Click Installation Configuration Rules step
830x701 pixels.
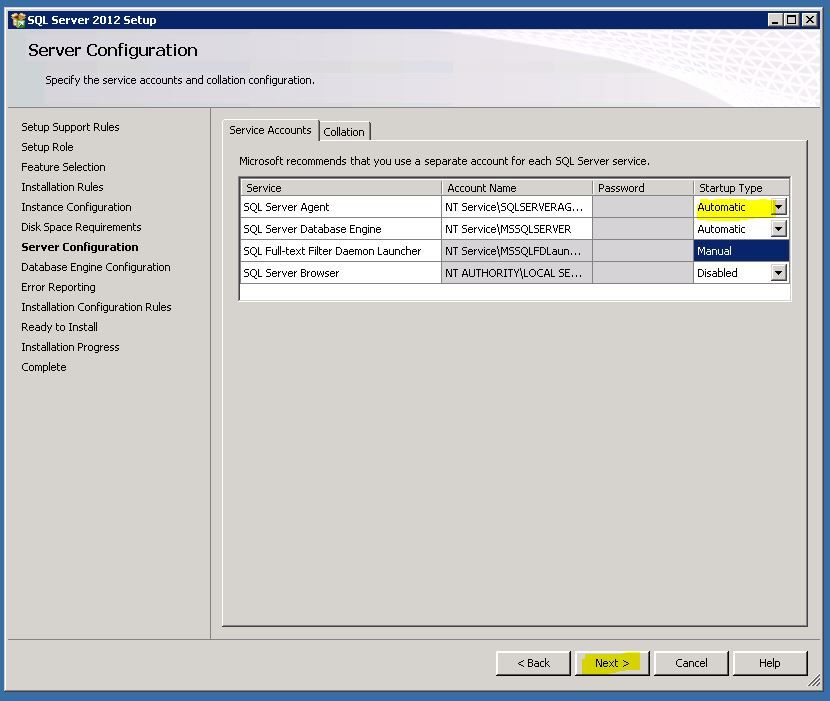pos(96,307)
